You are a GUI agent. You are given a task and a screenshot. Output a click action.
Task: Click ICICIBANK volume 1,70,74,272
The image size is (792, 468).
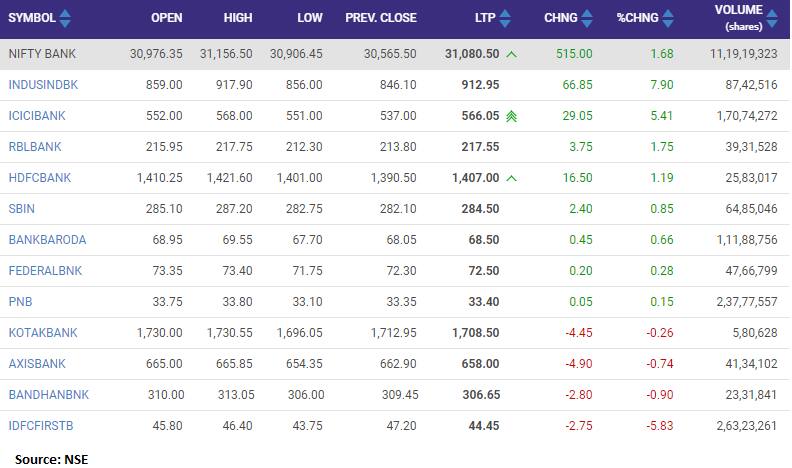(747, 116)
